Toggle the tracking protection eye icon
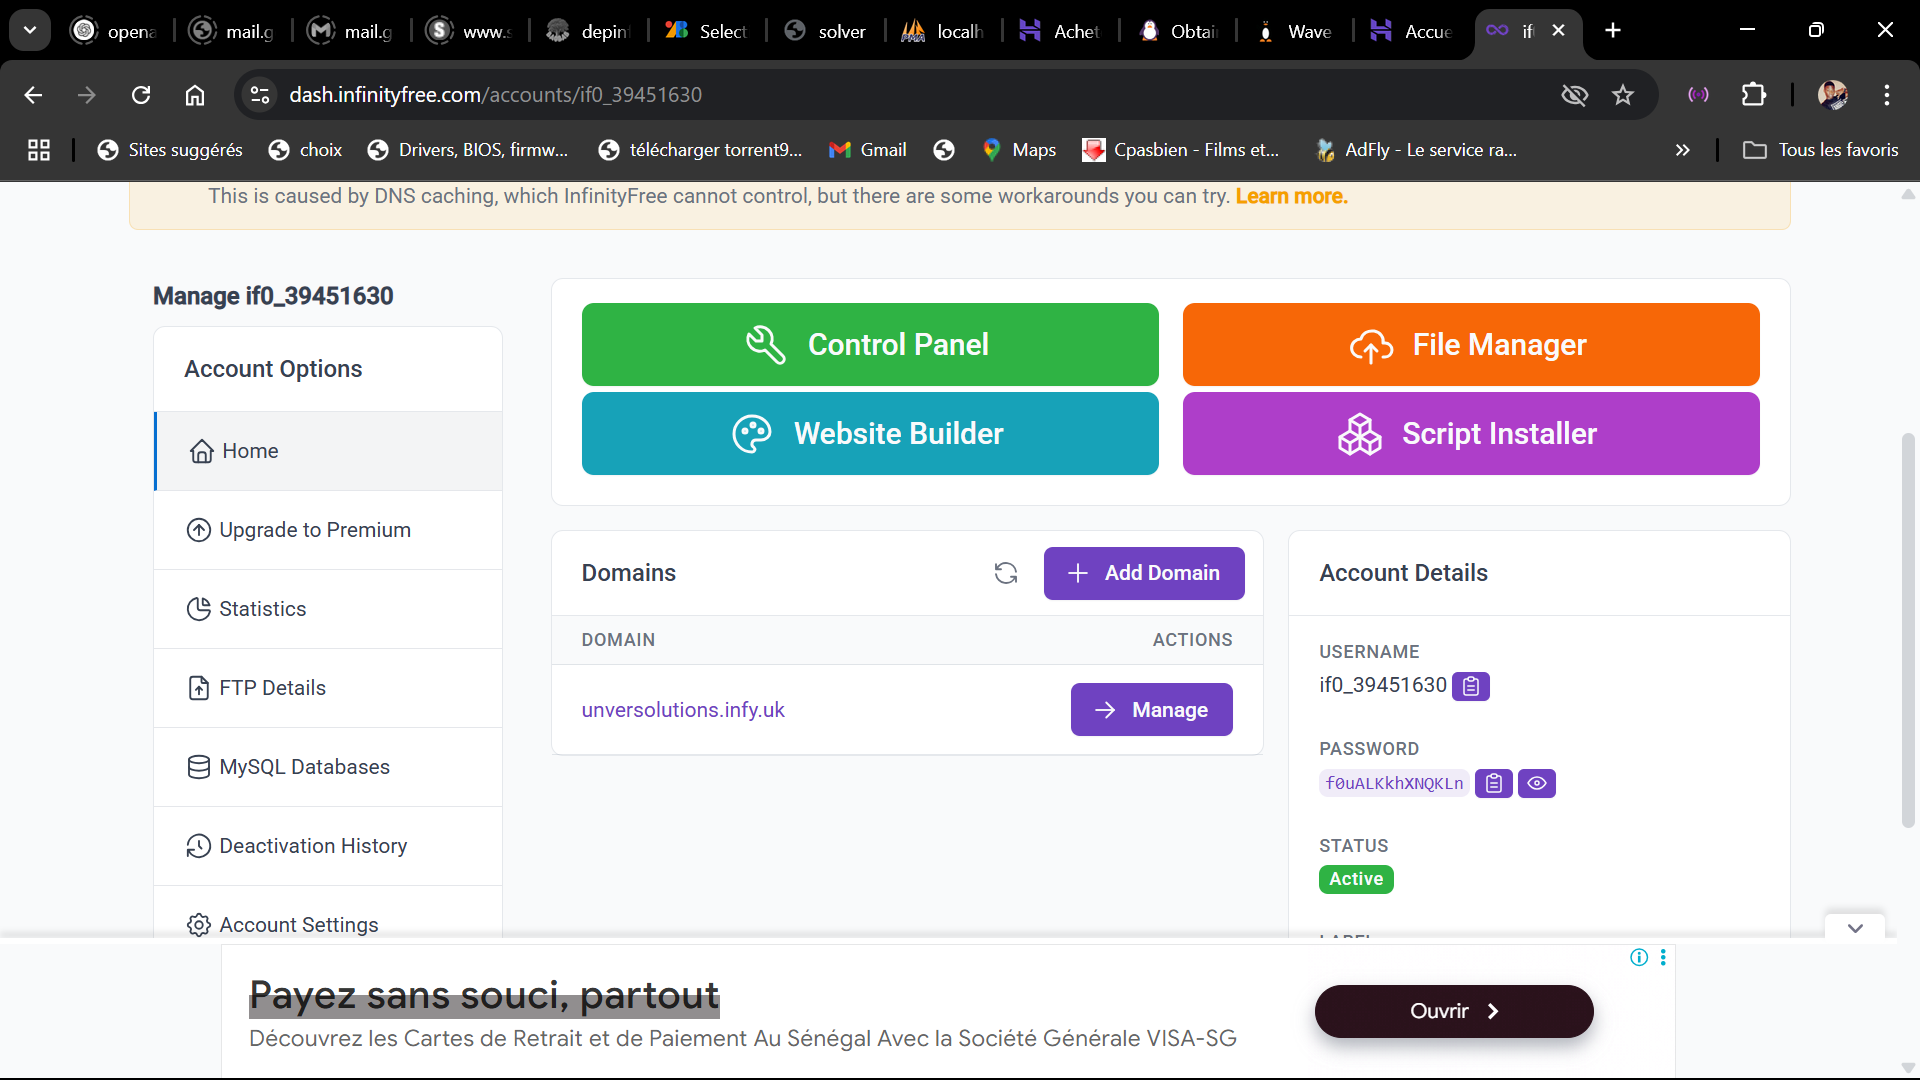The image size is (1920, 1080). point(1574,95)
